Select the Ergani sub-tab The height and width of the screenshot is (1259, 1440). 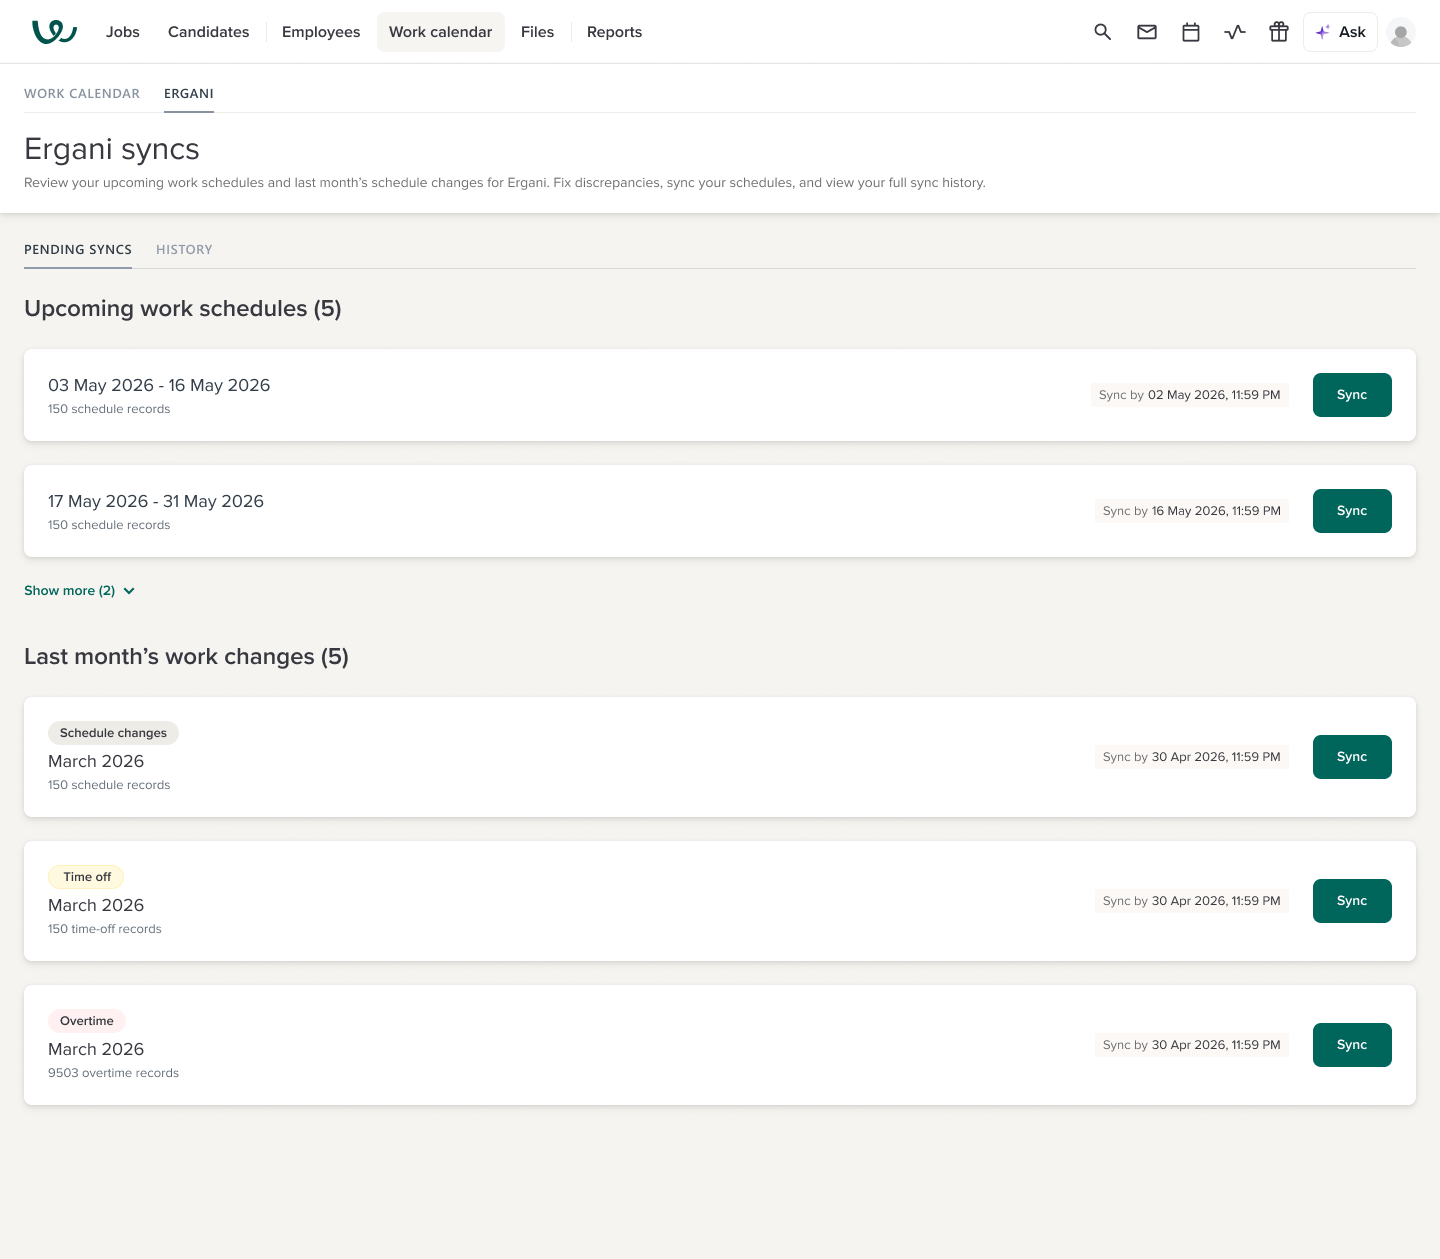[189, 93]
